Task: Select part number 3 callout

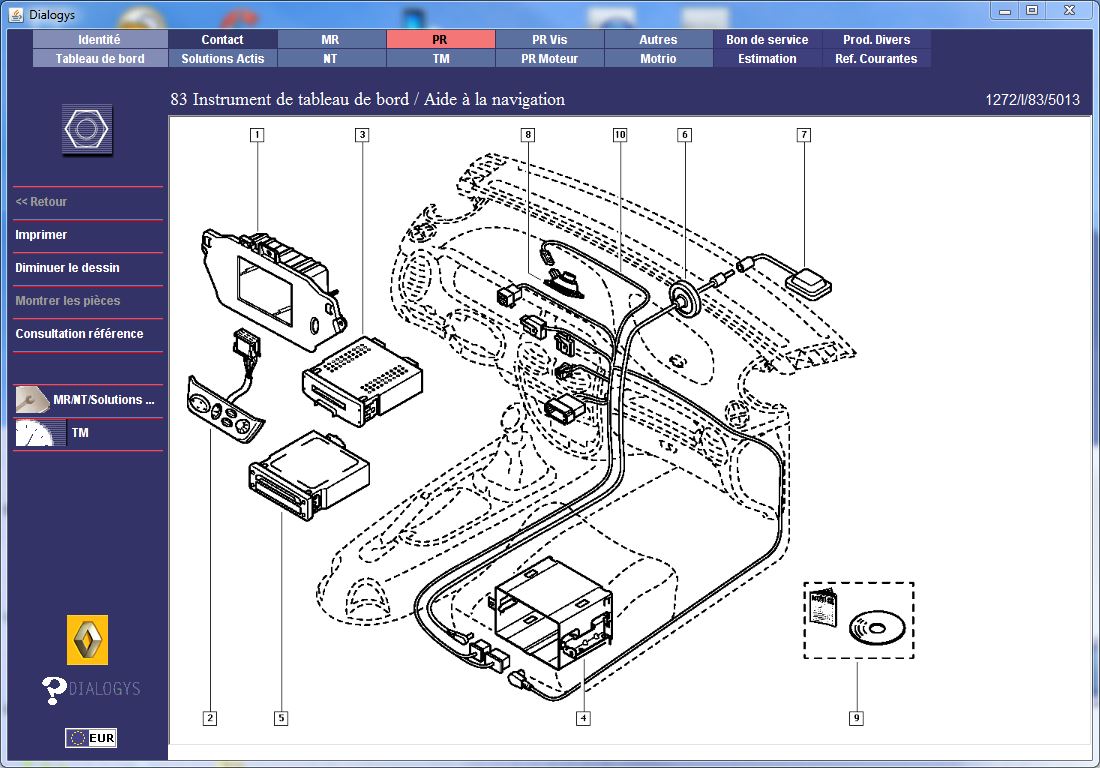Action: coord(362,135)
